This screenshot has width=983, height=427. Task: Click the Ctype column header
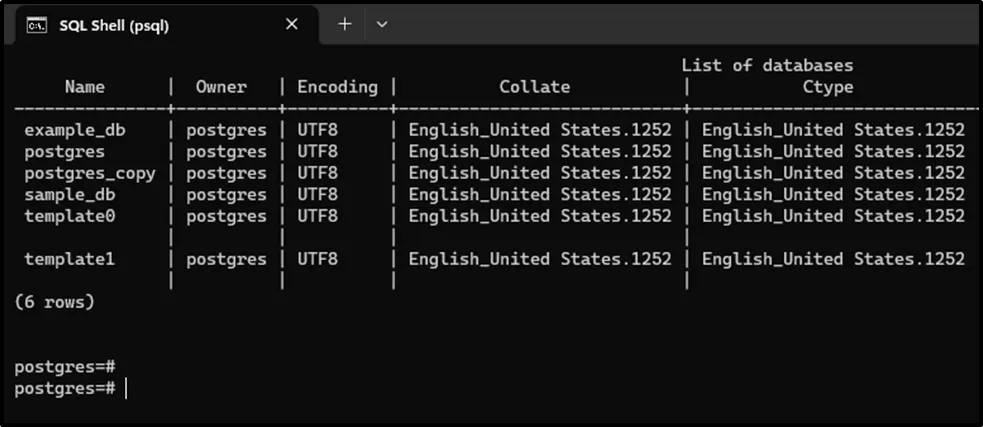[828, 87]
